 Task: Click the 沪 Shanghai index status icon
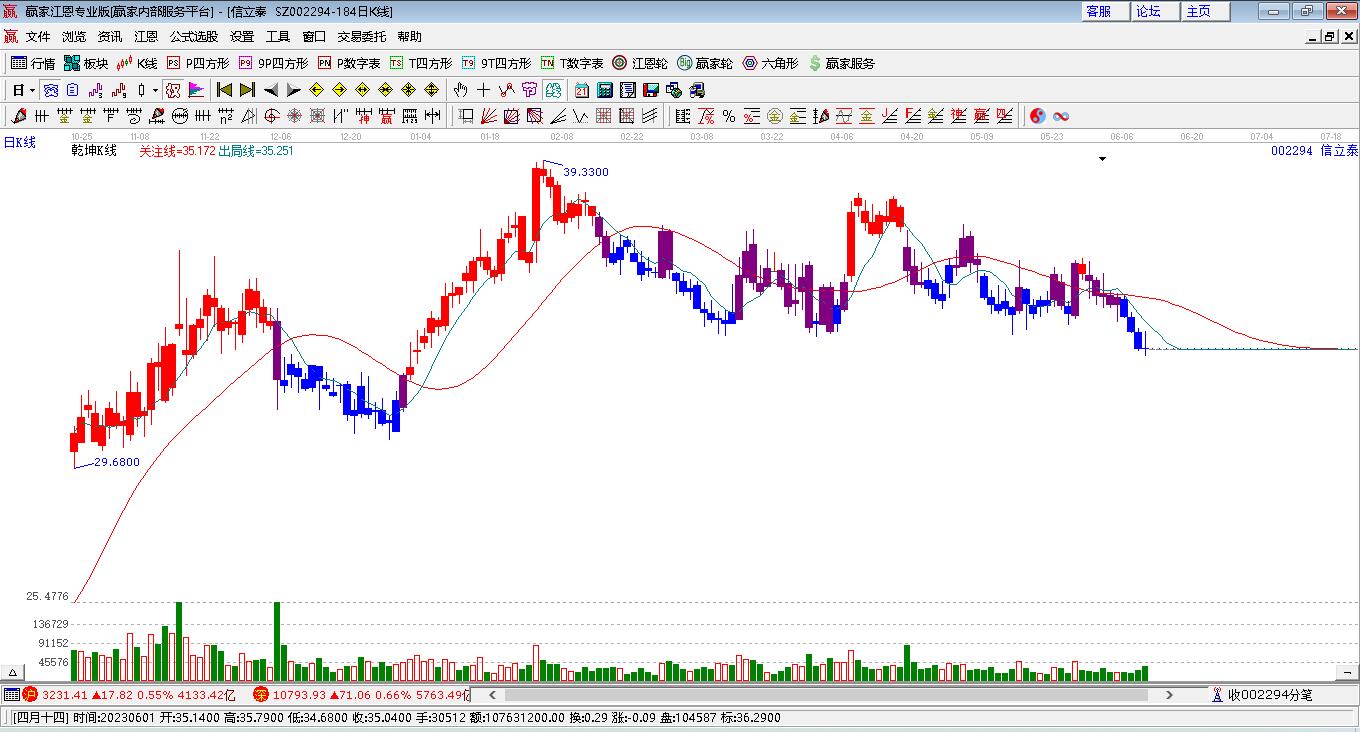pyautogui.click(x=30, y=694)
